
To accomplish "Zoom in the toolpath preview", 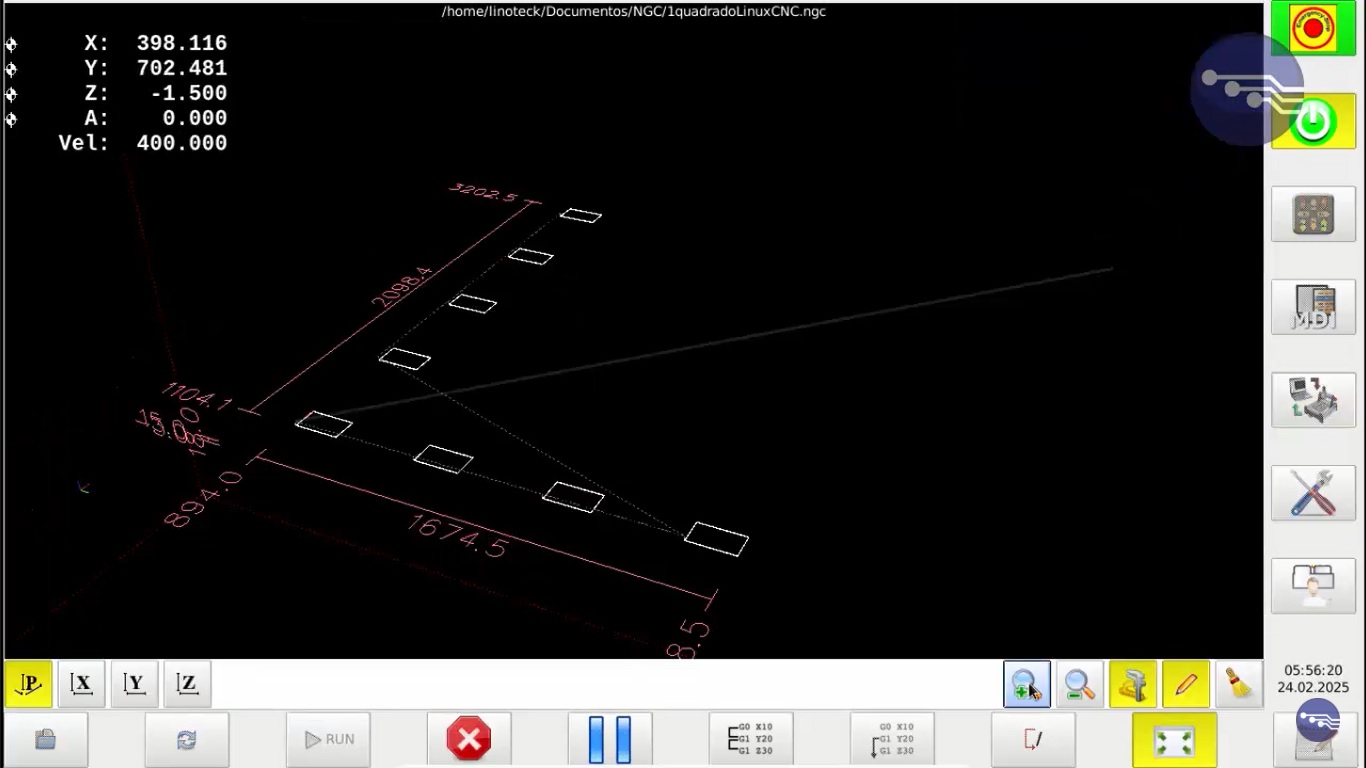I will [x=1026, y=685].
